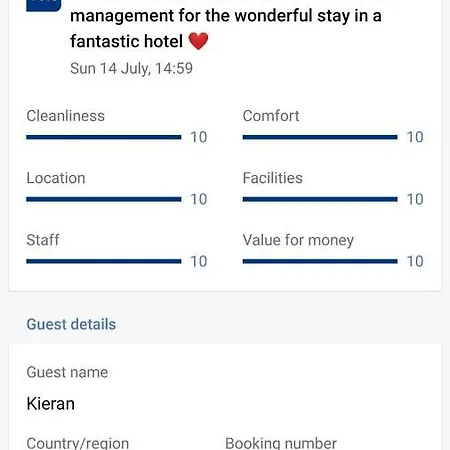Click the Facilities label
The width and height of the screenshot is (450, 450).
click(272, 178)
